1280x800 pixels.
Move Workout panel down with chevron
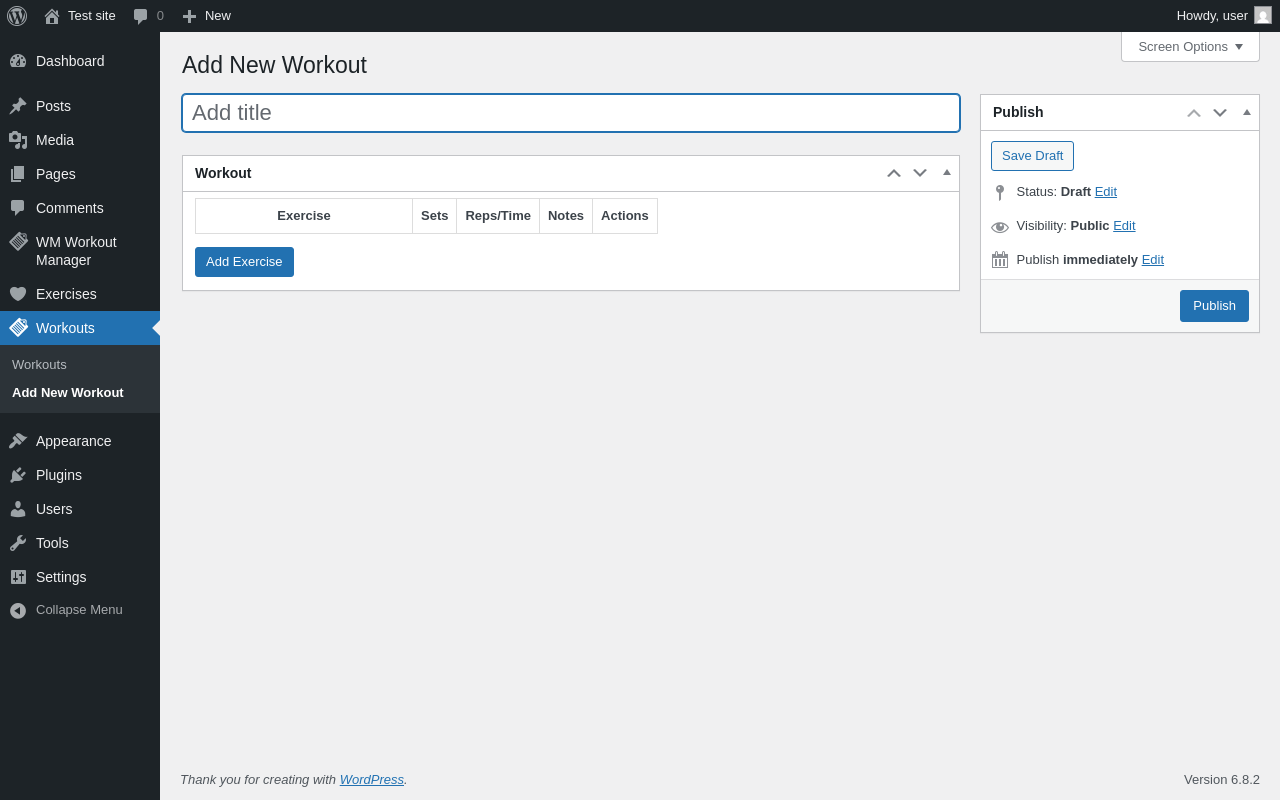920,173
